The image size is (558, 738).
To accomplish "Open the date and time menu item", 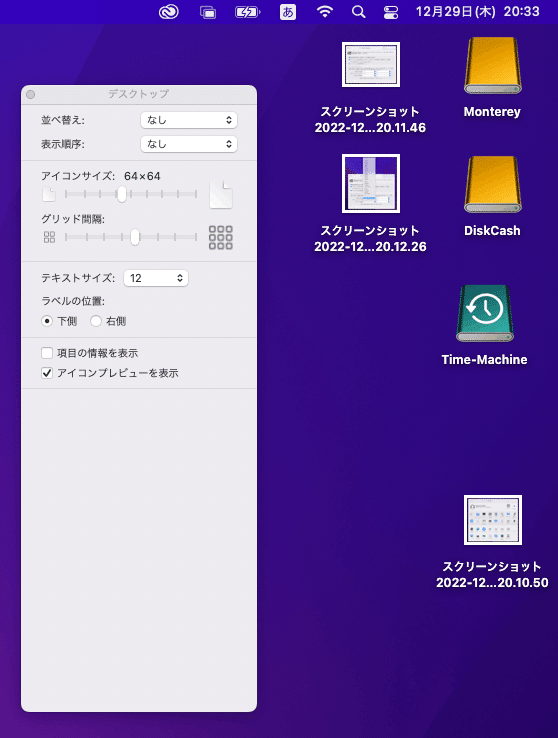I will tap(478, 12).
